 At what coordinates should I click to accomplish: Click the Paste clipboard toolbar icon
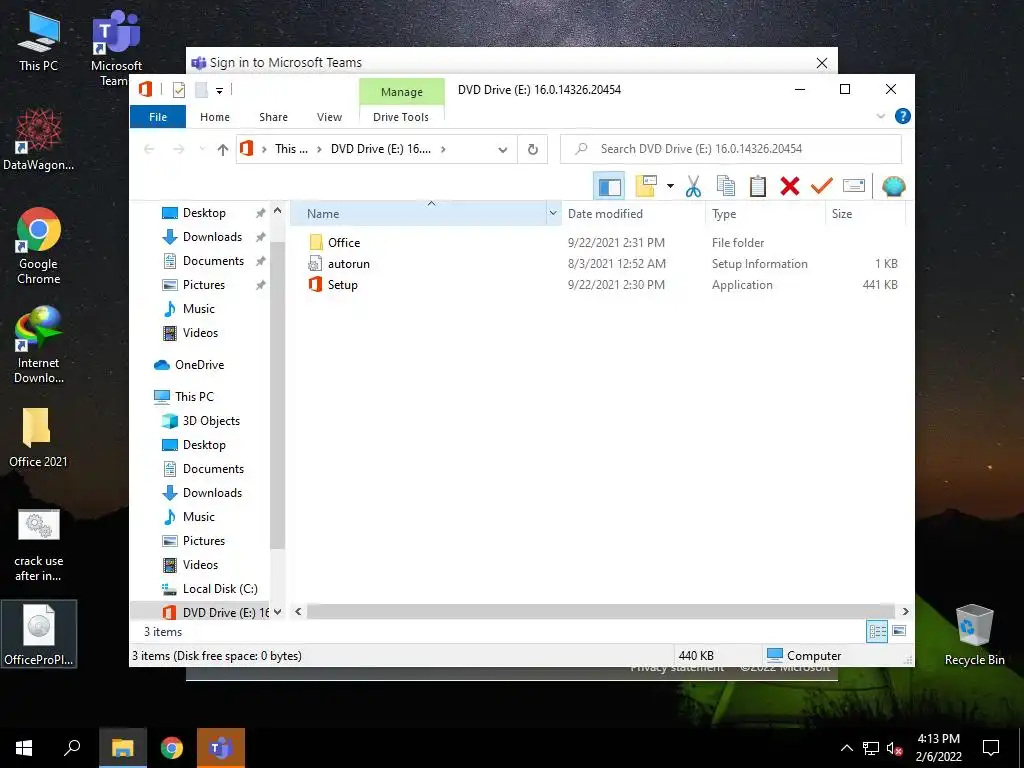758,187
